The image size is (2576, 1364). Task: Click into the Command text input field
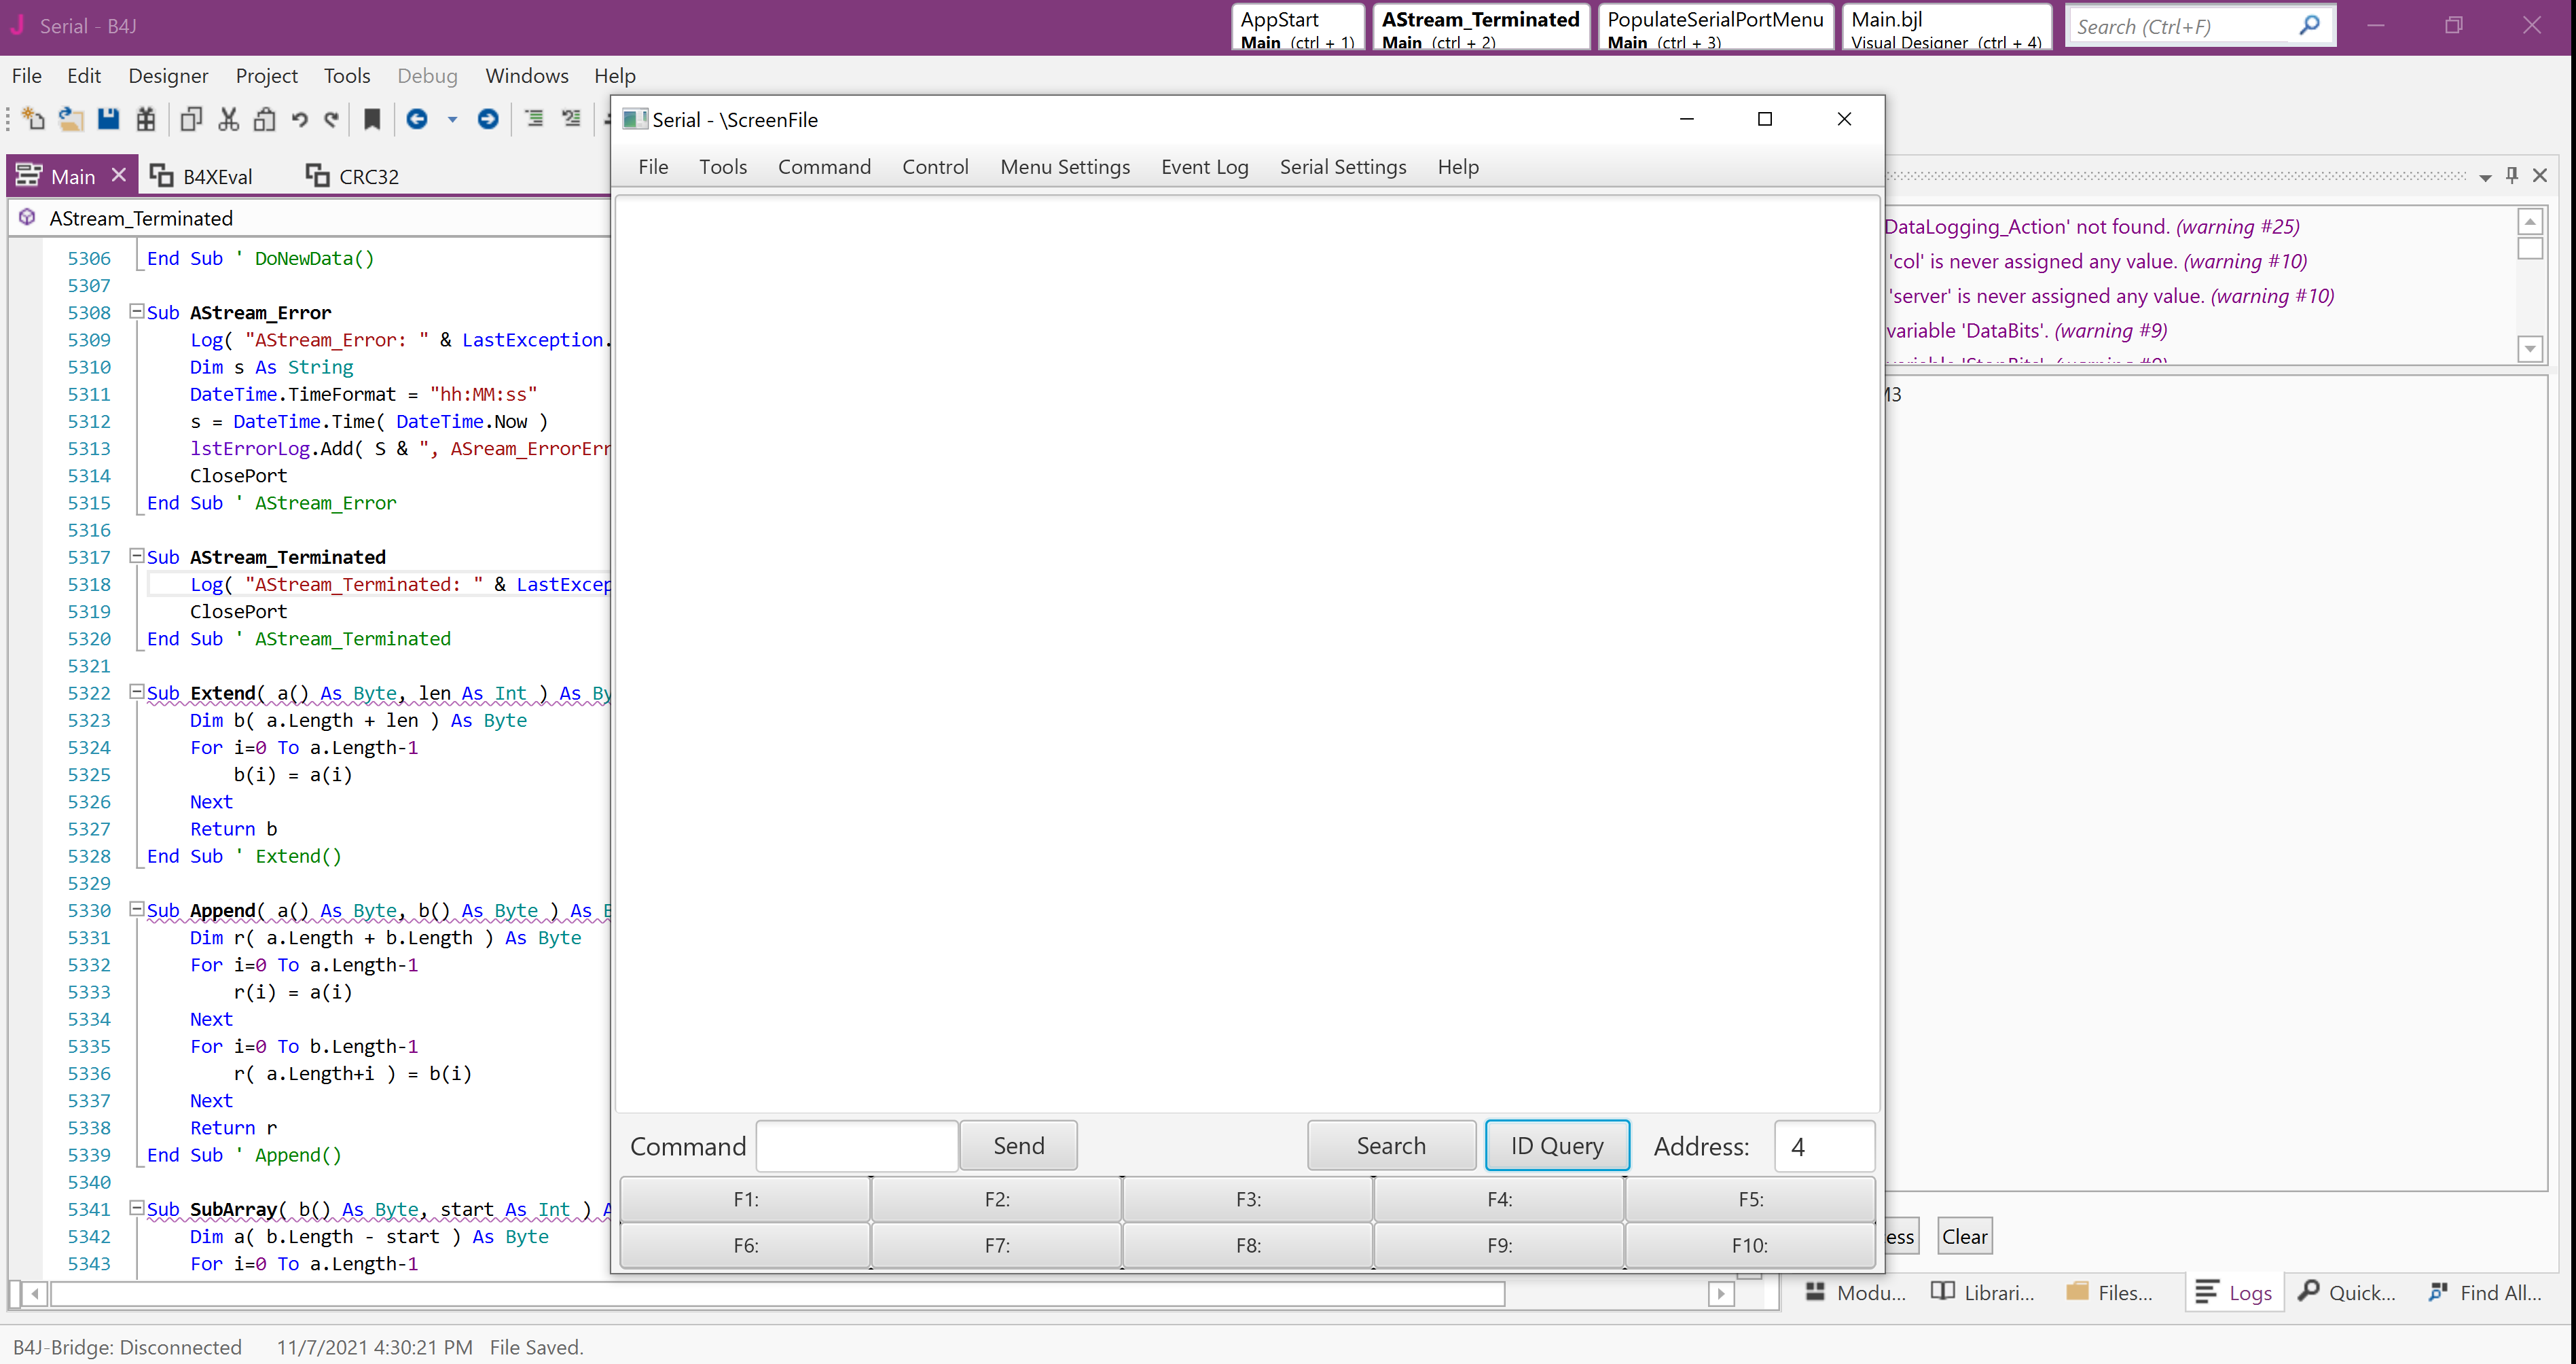tap(857, 1146)
